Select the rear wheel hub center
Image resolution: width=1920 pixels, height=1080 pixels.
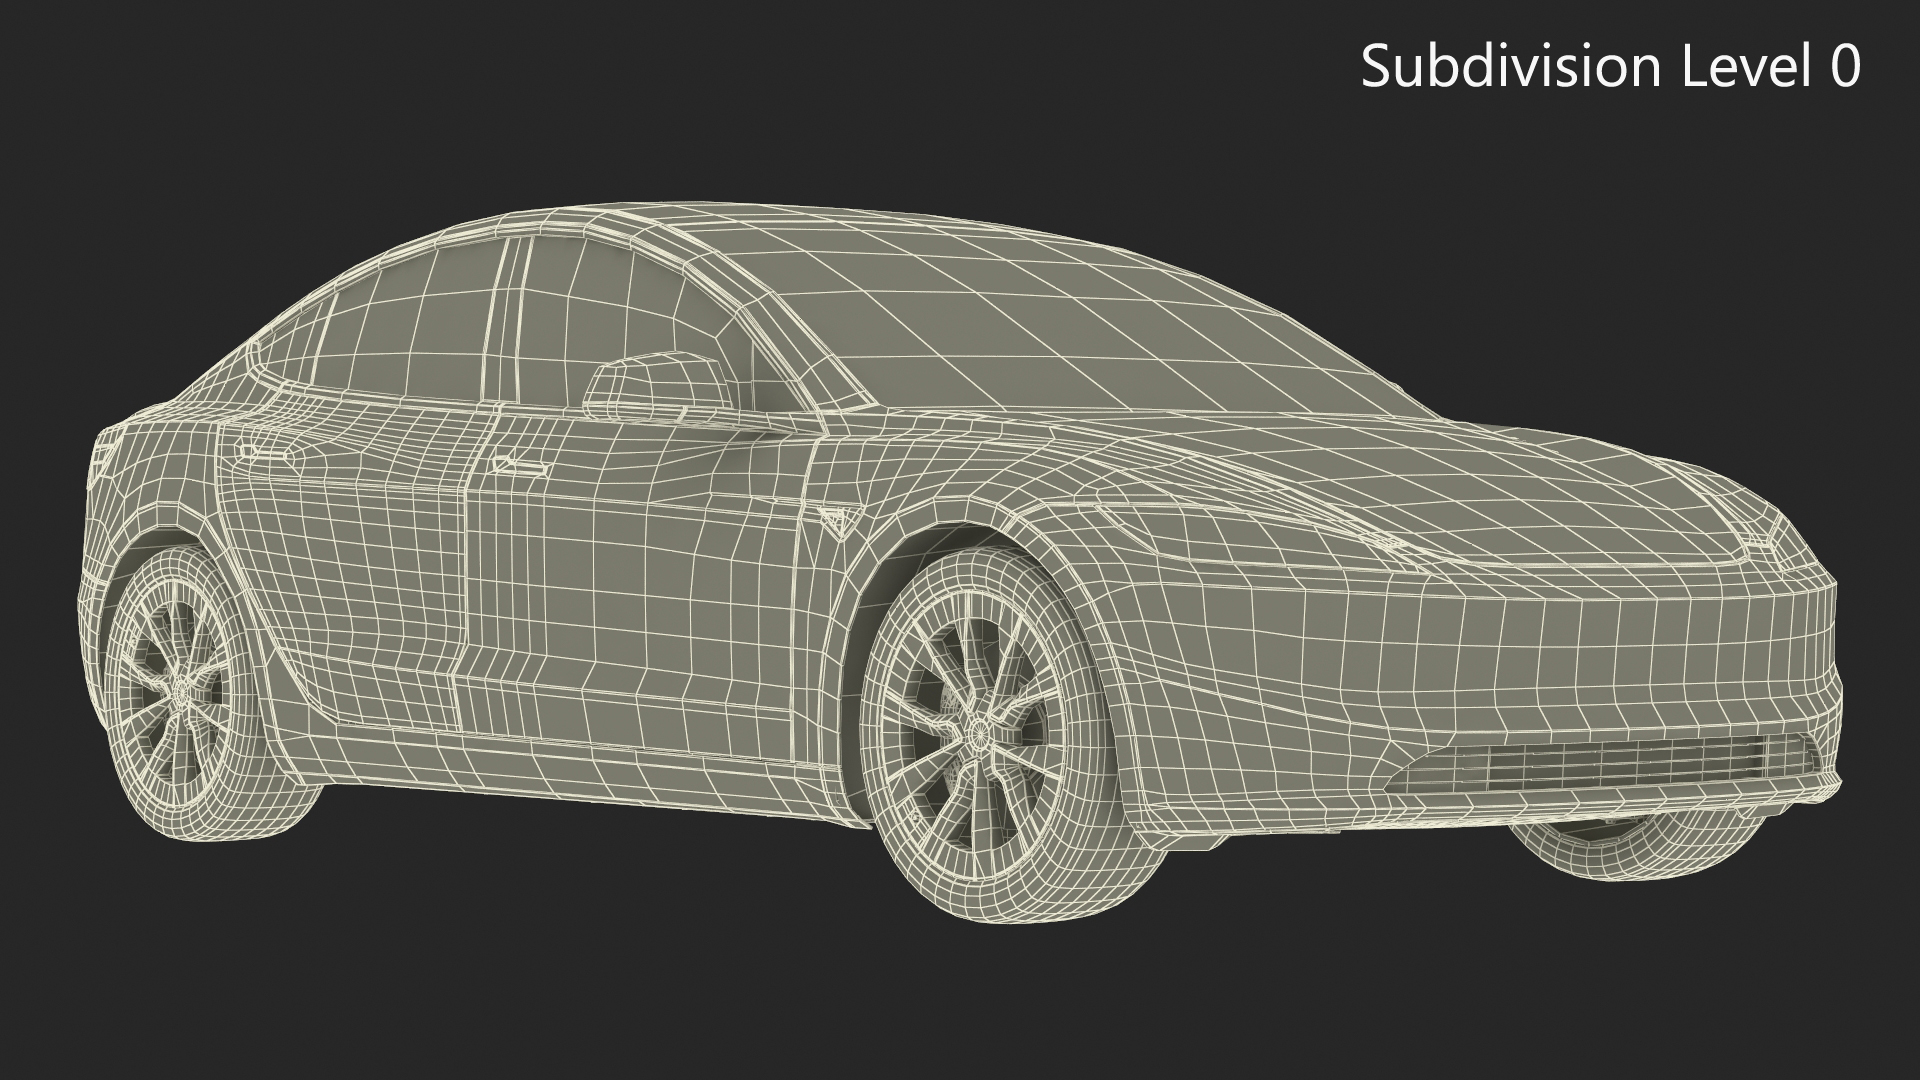click(x=183, y=689)
